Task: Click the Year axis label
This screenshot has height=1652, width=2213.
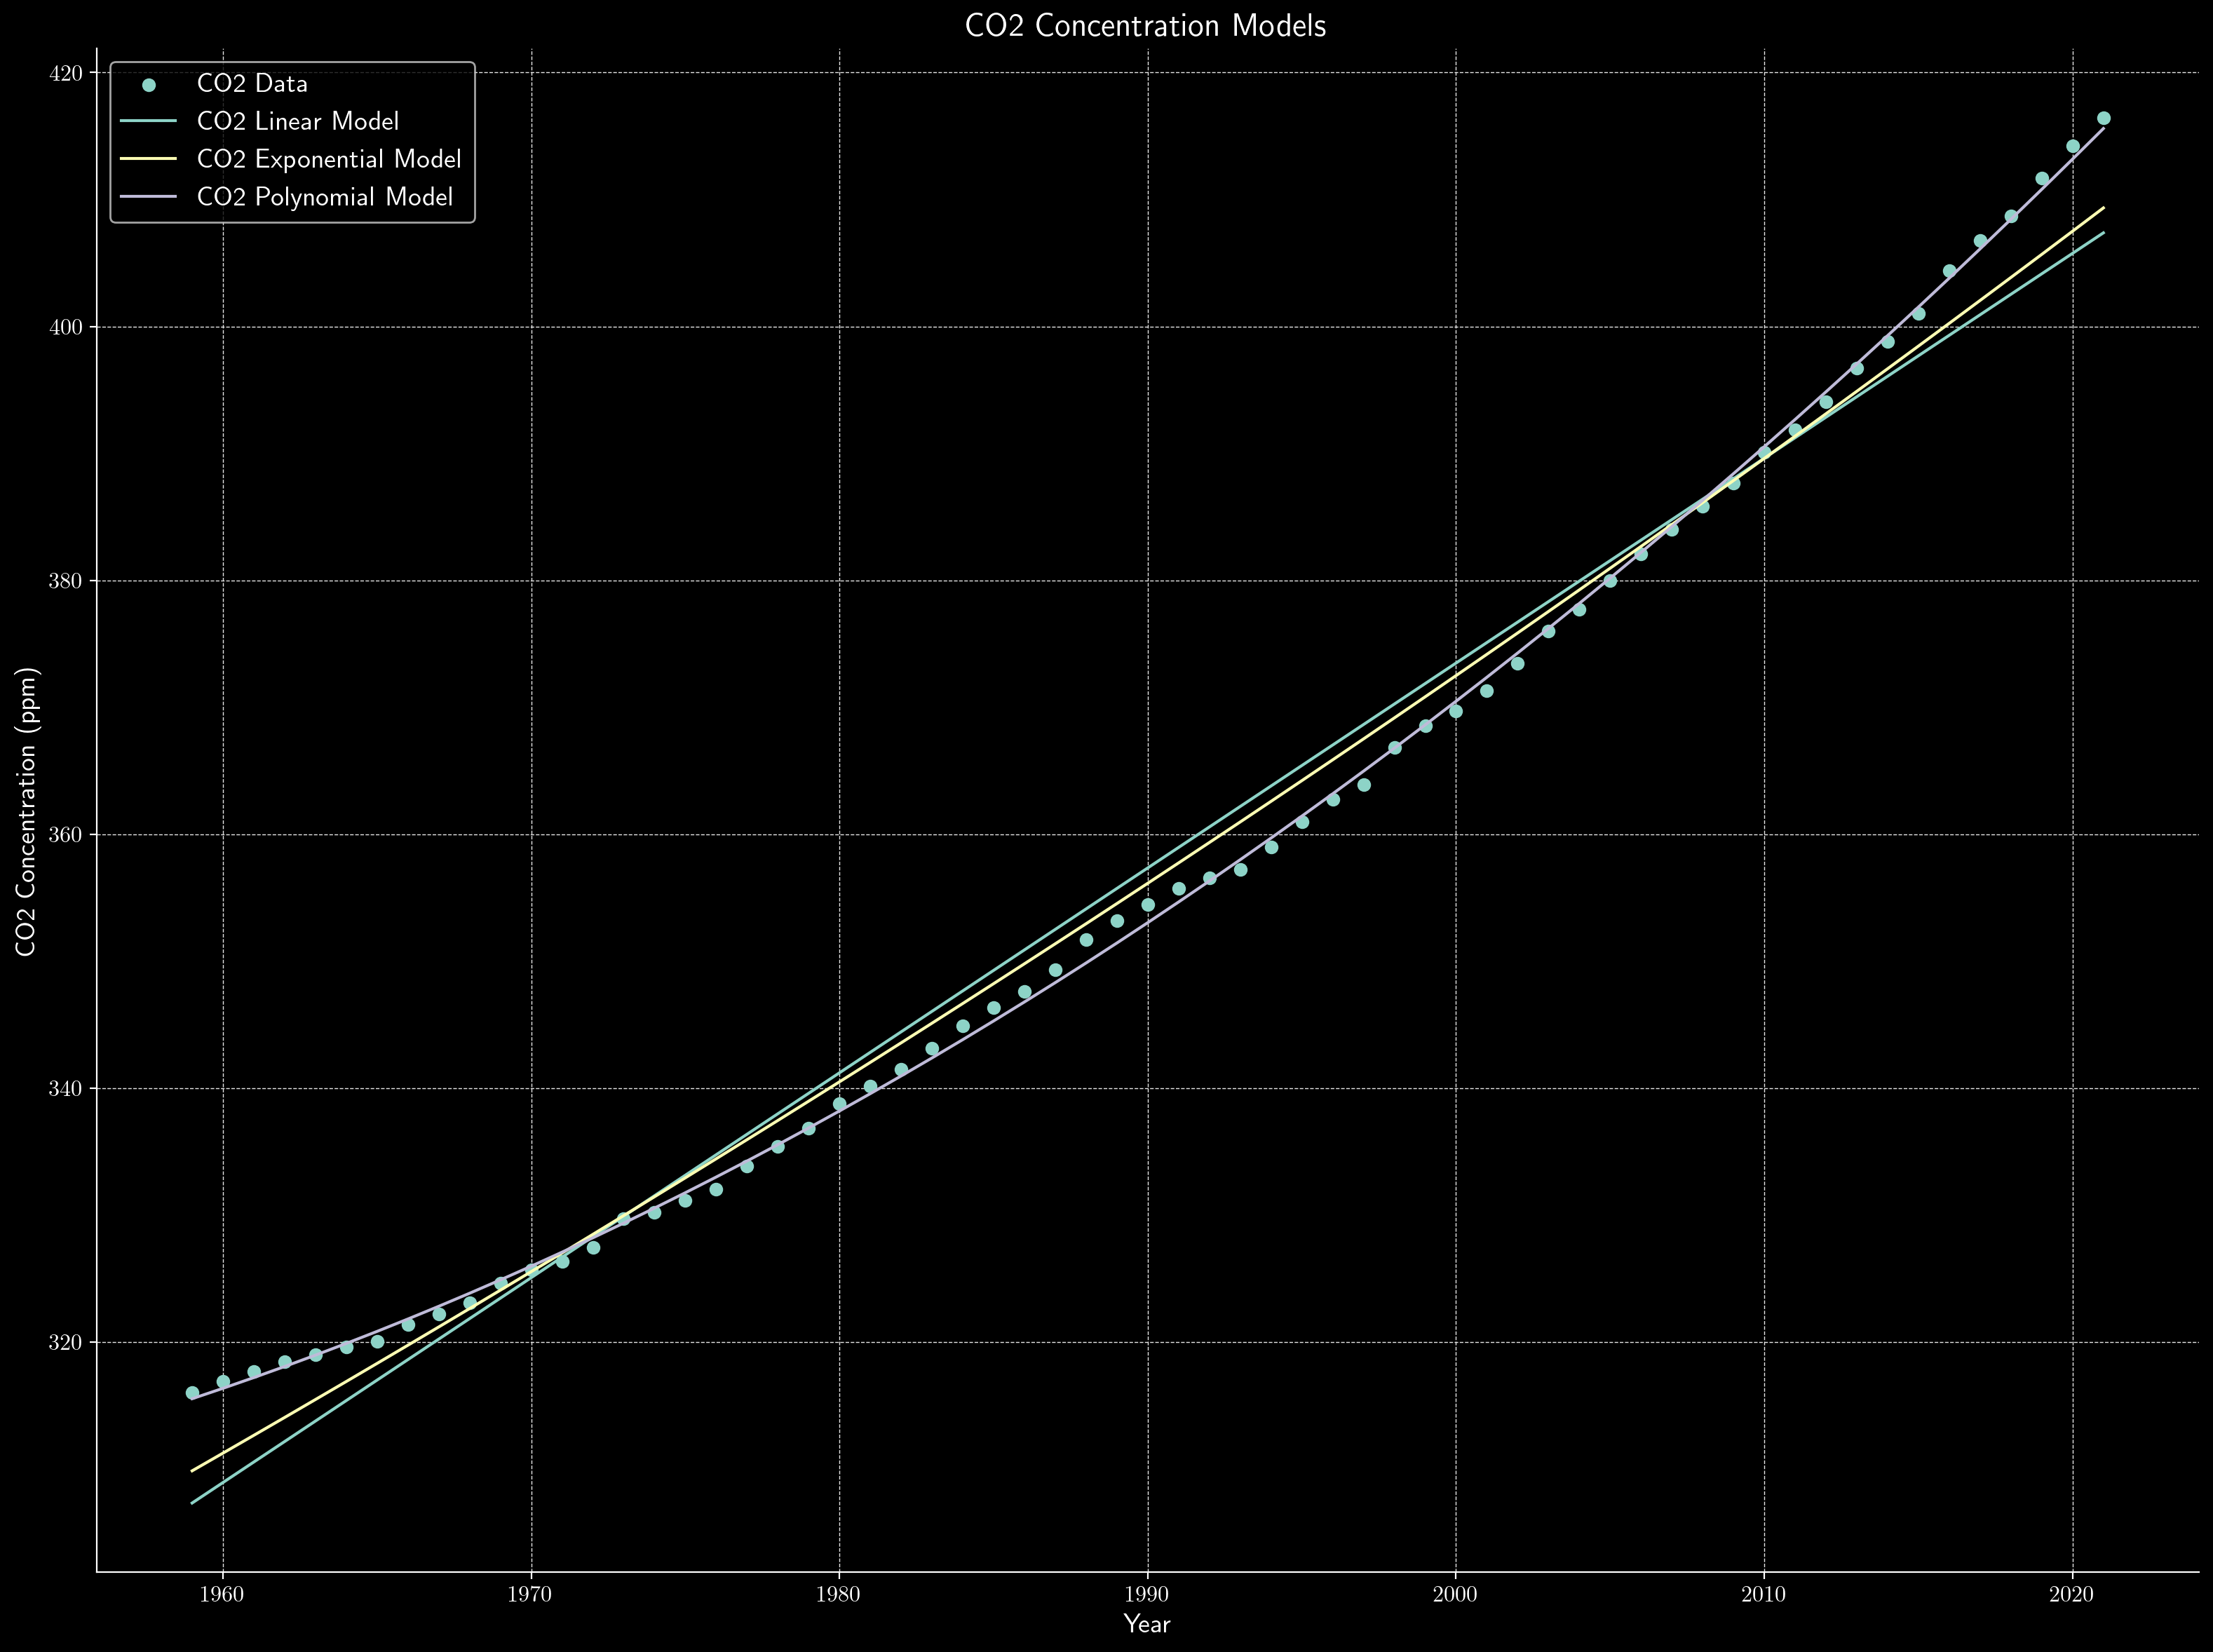Action: pyautogui.click(x=1147, y=1625)
